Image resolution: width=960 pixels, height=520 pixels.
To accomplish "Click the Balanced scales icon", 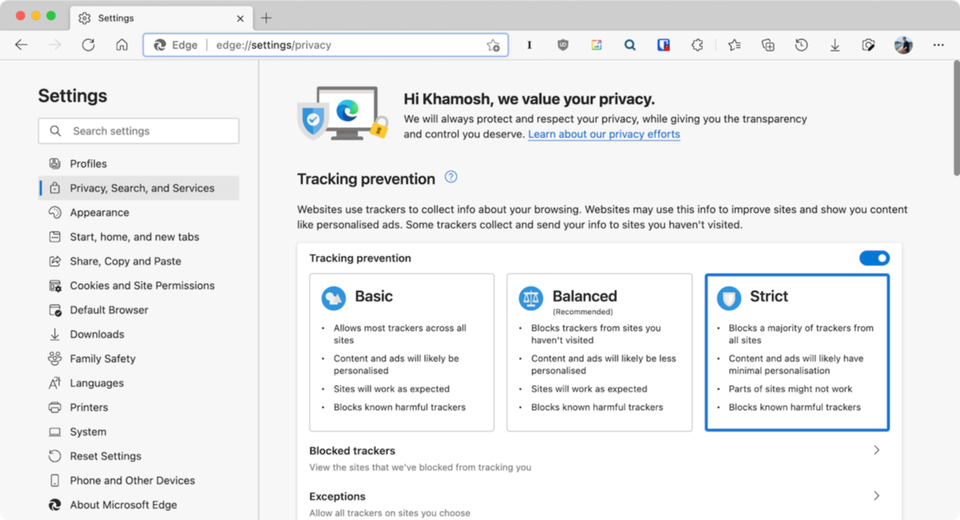I will (531, 298).
